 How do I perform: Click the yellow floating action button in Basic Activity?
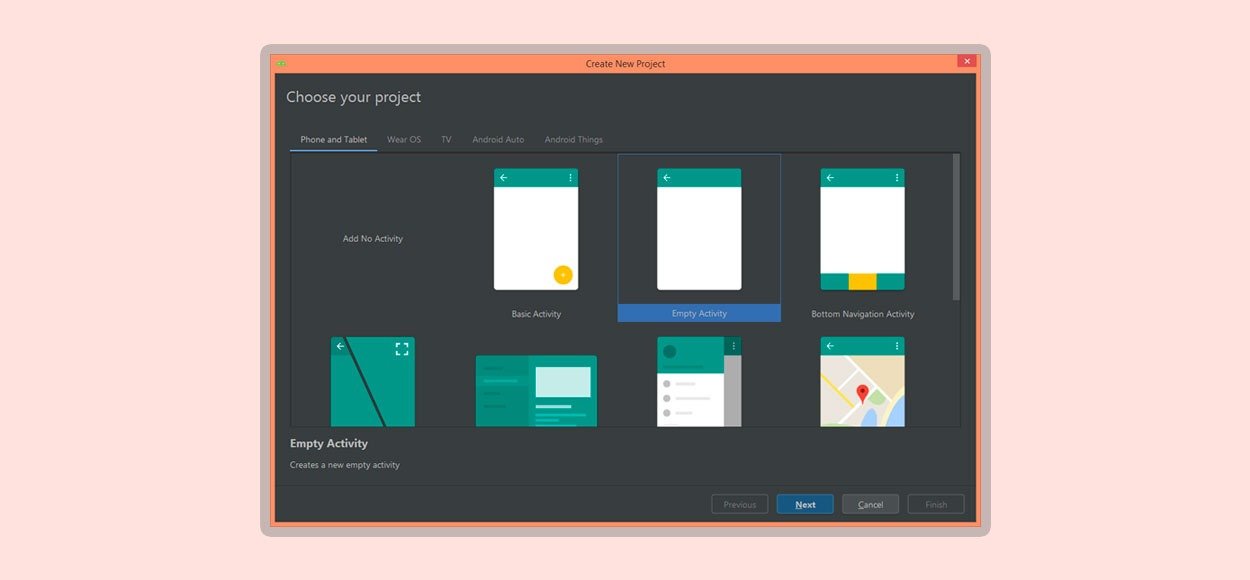pos(562,275)
